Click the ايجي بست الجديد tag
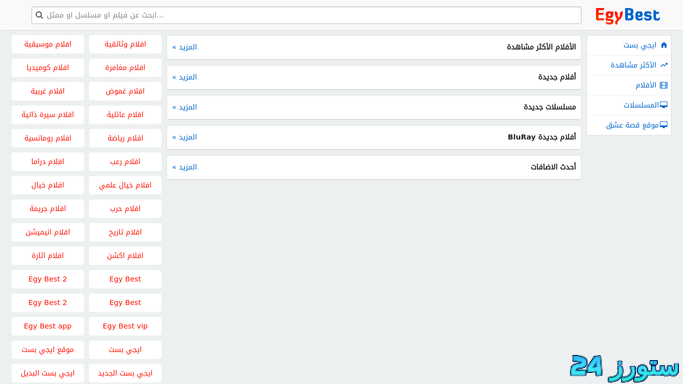The width and height of the screenshot is (683, 384). click(125, 374)
